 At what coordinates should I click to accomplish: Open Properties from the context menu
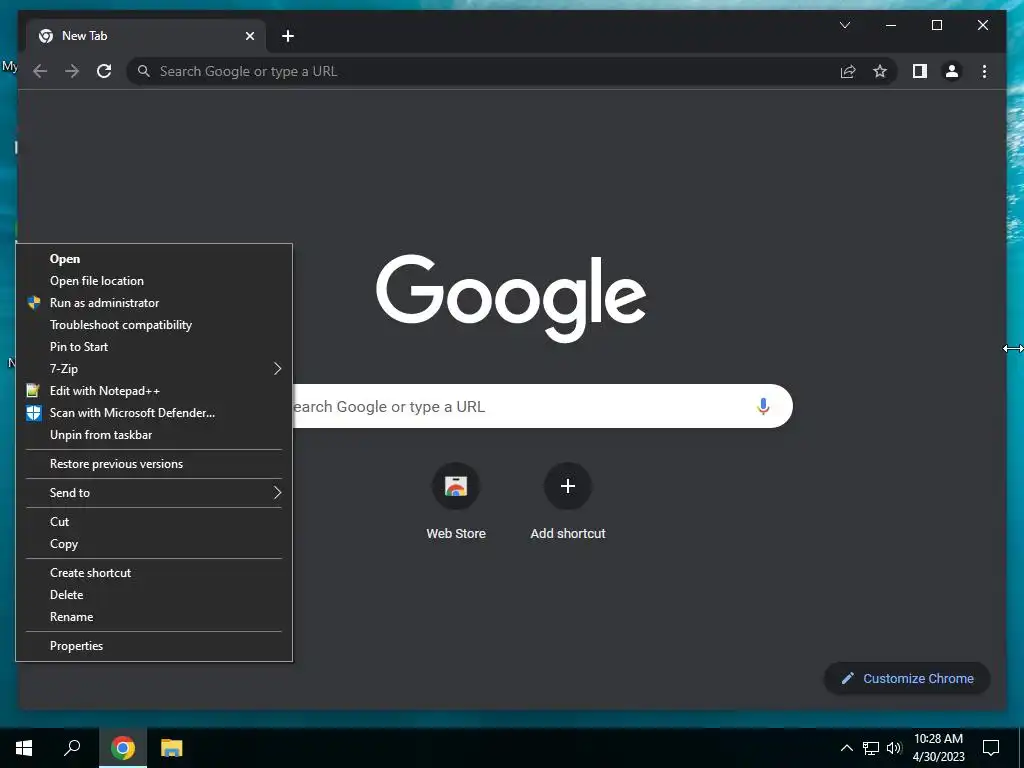pos(154,646)
